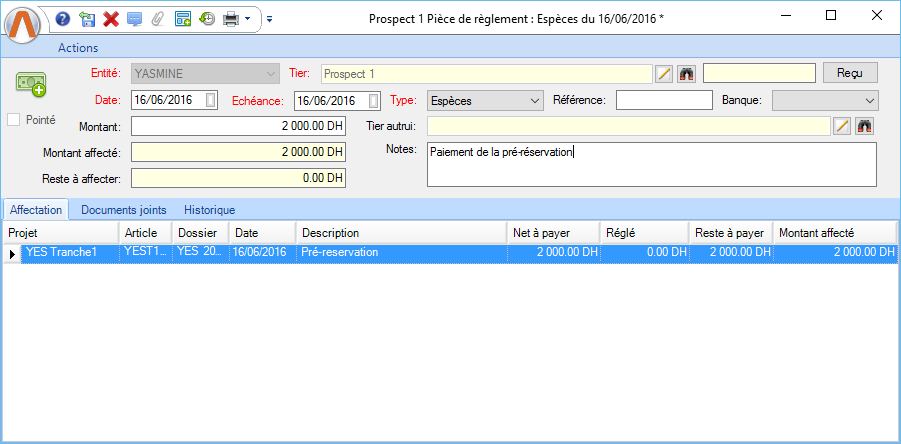Open the Banque dropdown list
Screen dimensions: 901x444
tap(868, 100)
